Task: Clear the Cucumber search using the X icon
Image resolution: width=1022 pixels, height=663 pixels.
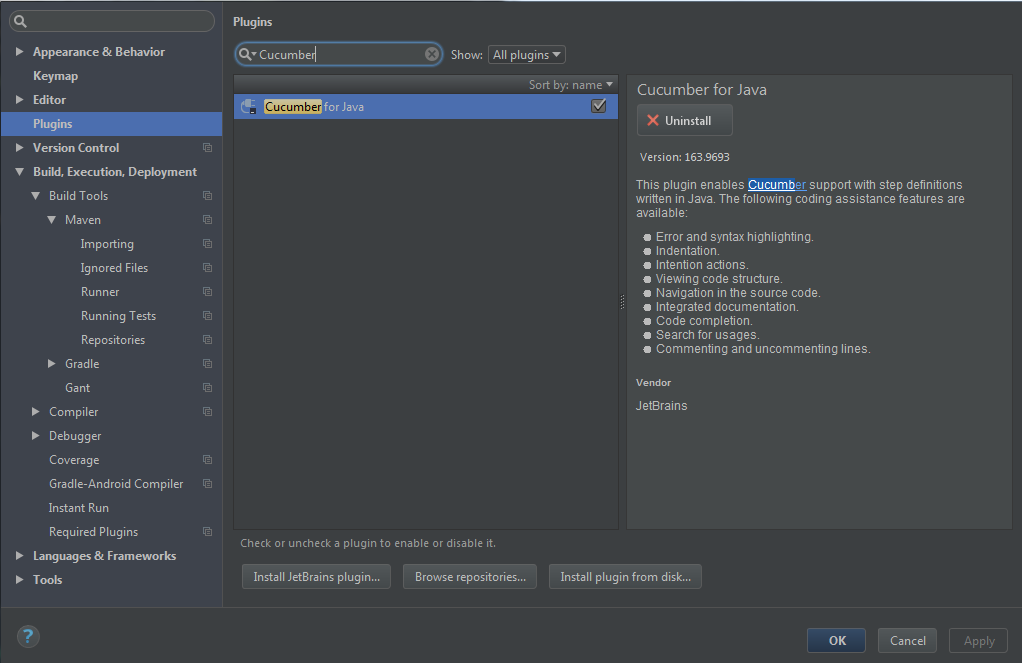Action: click(431, 54)
